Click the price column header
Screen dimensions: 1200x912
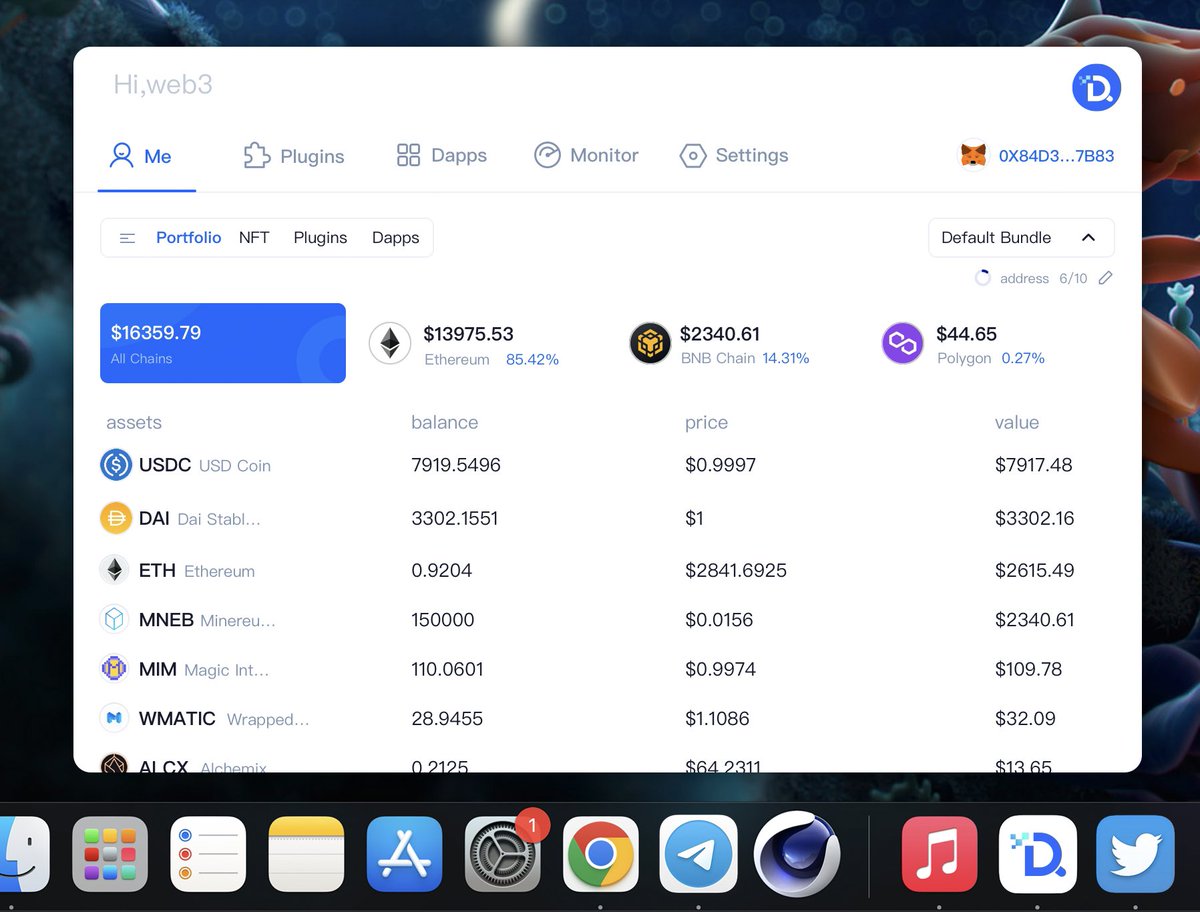coord(706,423)
